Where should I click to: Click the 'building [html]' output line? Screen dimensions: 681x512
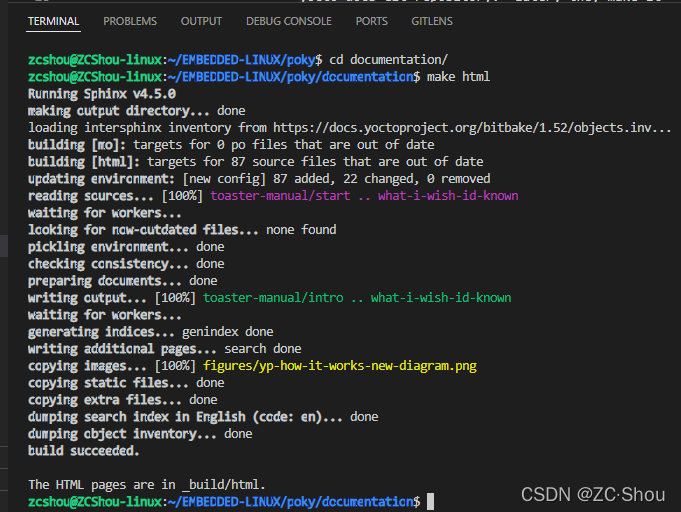coord(255,162)
